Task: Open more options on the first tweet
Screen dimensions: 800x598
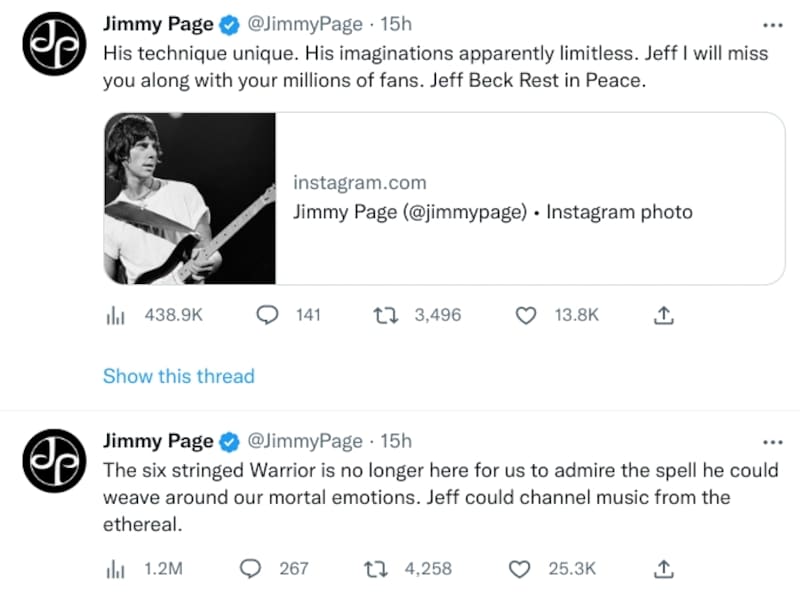Action: [x=772, y=25]
